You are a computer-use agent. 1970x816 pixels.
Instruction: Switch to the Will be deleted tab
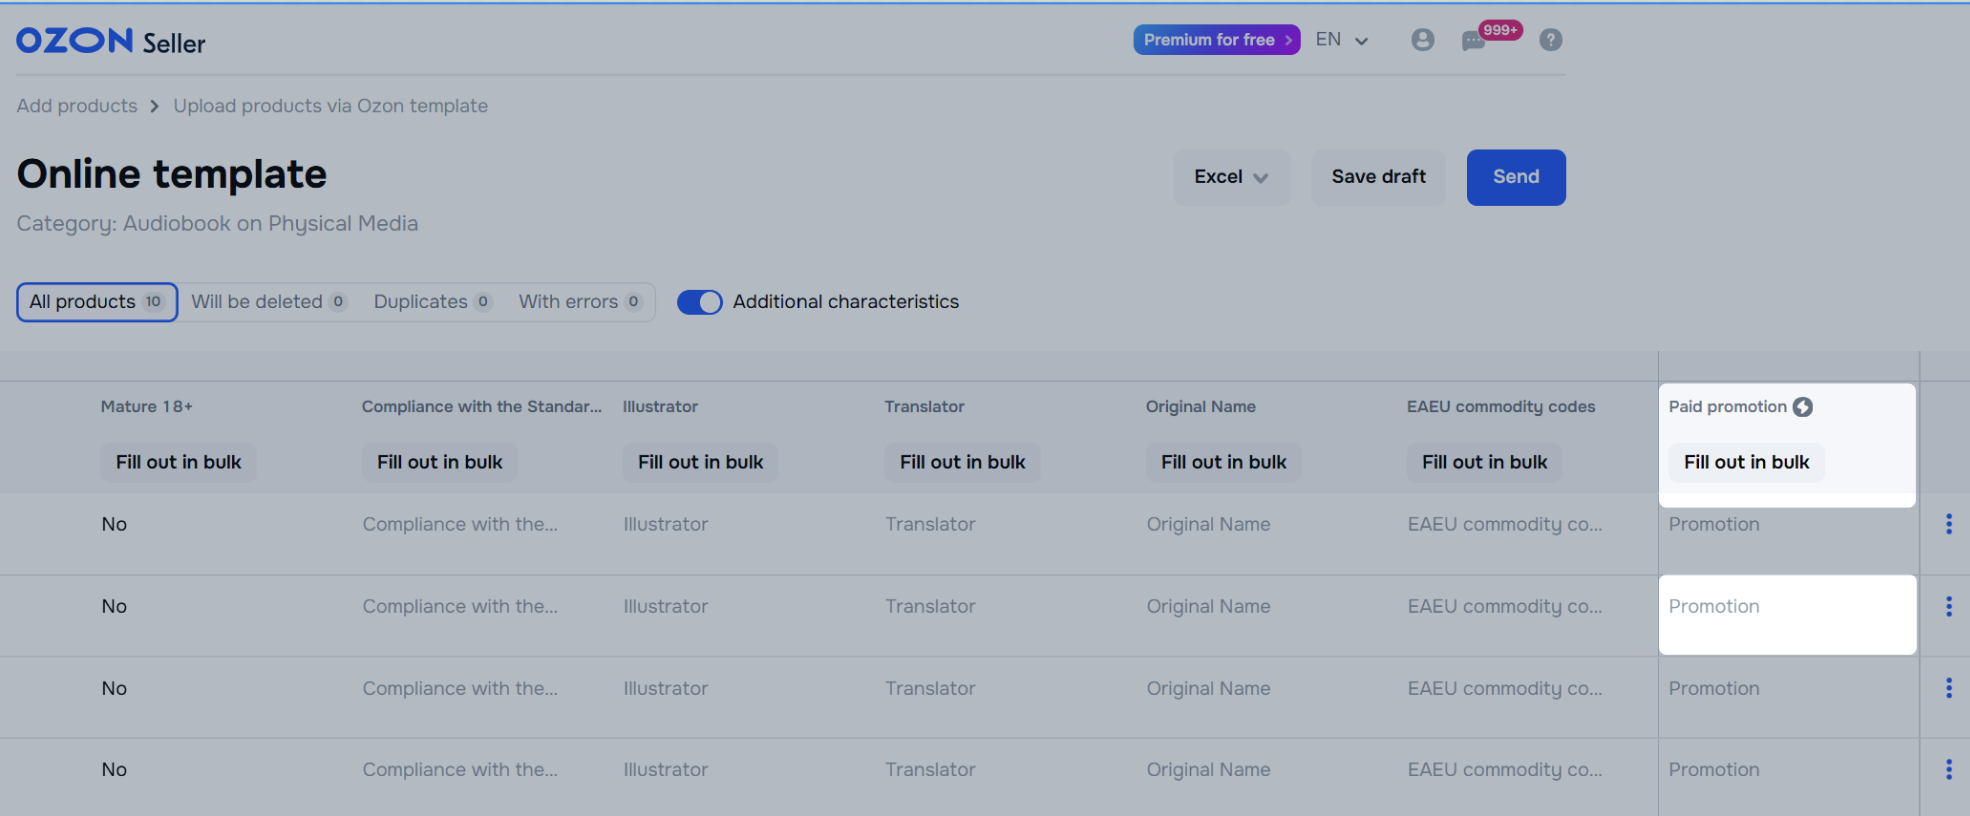coord(268,302)
